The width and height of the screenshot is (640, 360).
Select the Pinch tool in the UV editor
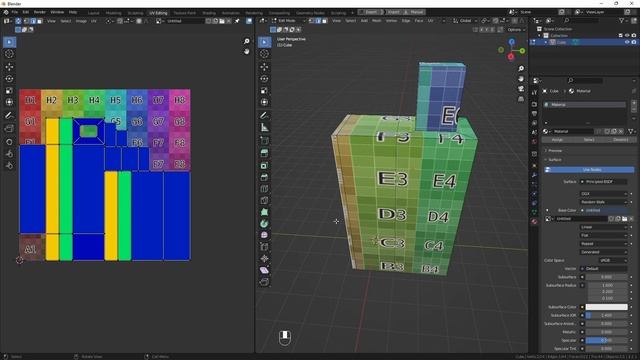point(9,165)
